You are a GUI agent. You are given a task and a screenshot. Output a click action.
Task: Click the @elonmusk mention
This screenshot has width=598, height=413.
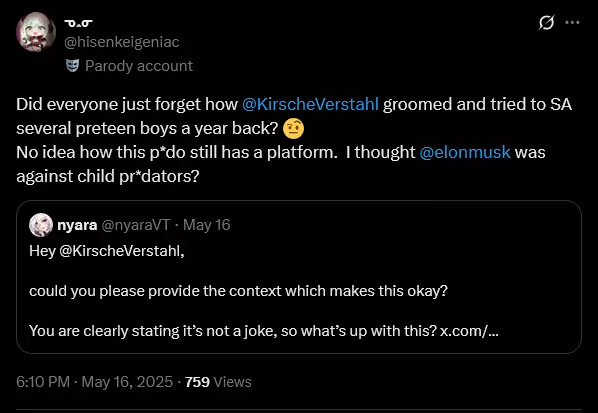click(x=465, y=153)
